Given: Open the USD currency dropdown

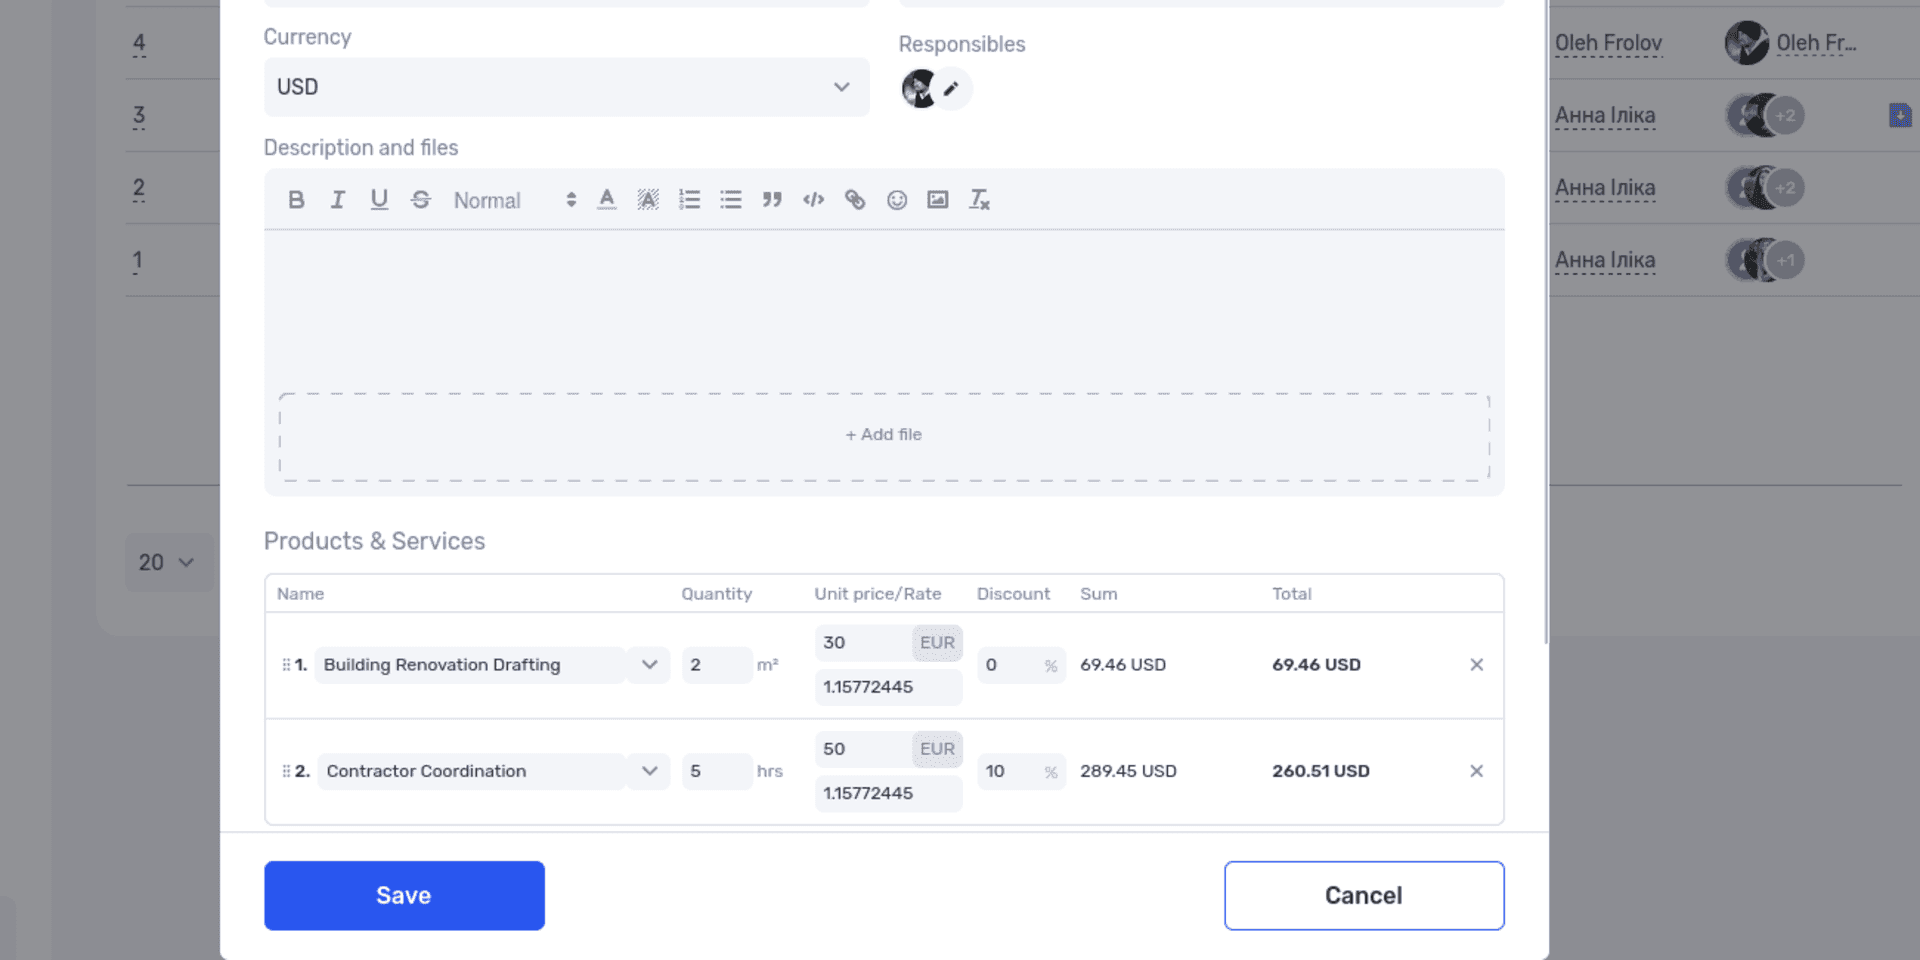Looking at the screenshot, I should (x=566, y=87).
